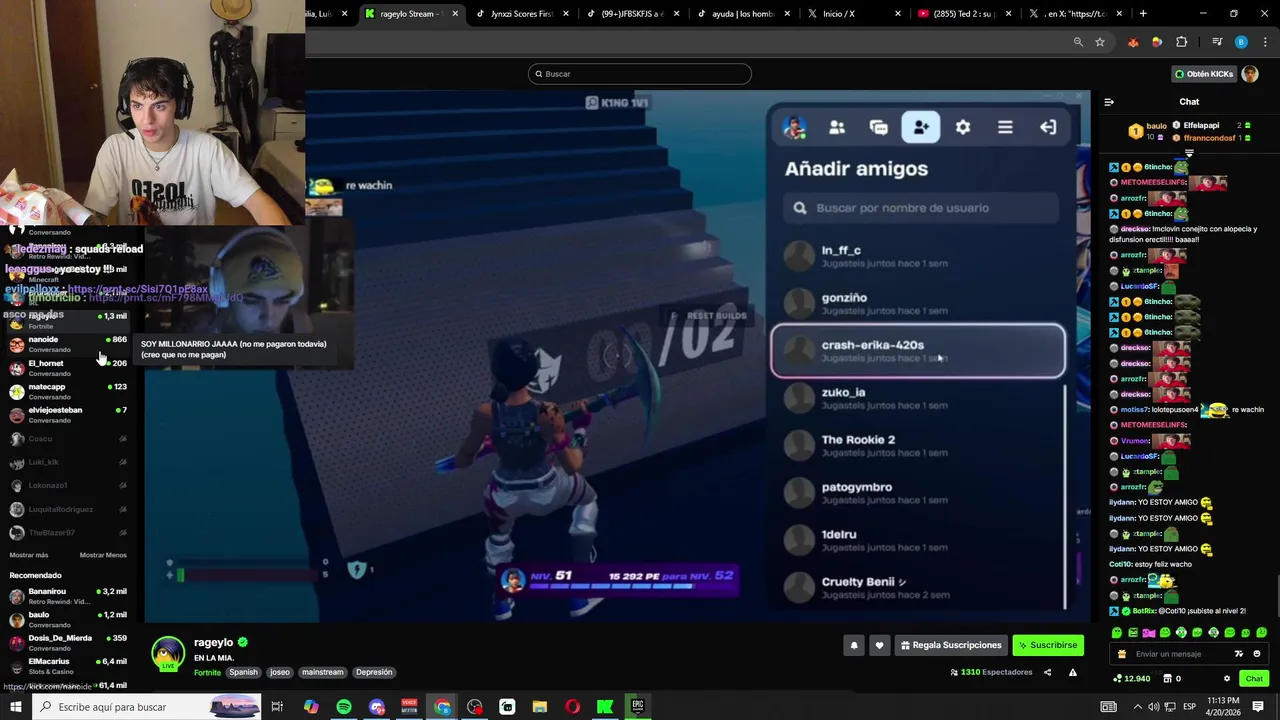Click the Obtén KICKs button
Image resolution: width=1280 pixels, height=720 pixels.
(1204, 74)
